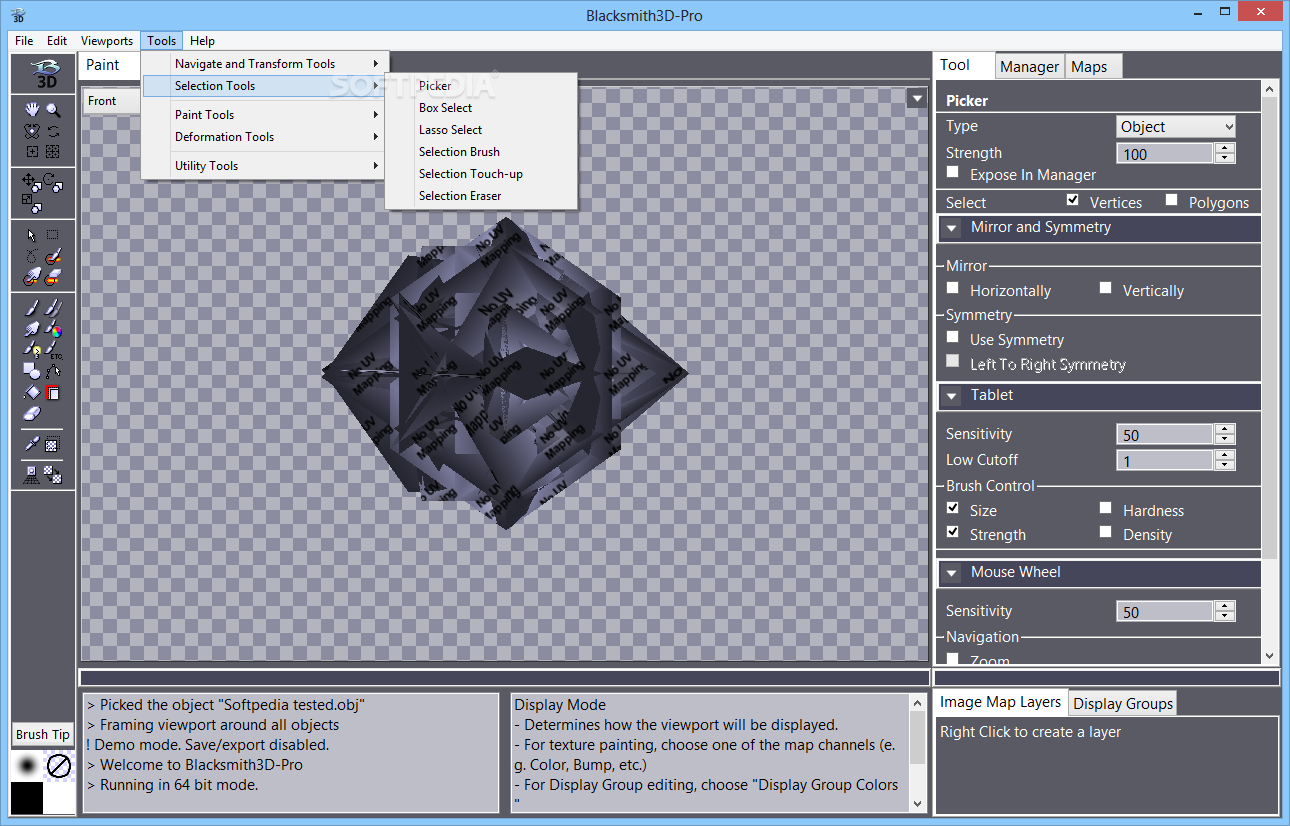Click the soft round brush tip preview
The height and width of the screenshot is (826, 1290).
click(27, 766)
